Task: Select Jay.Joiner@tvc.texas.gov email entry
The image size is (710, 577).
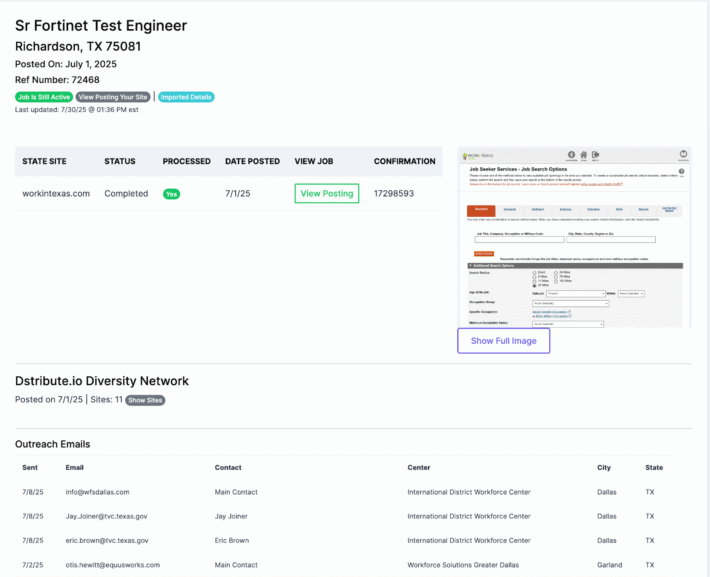Action: (x=106, y=517)
